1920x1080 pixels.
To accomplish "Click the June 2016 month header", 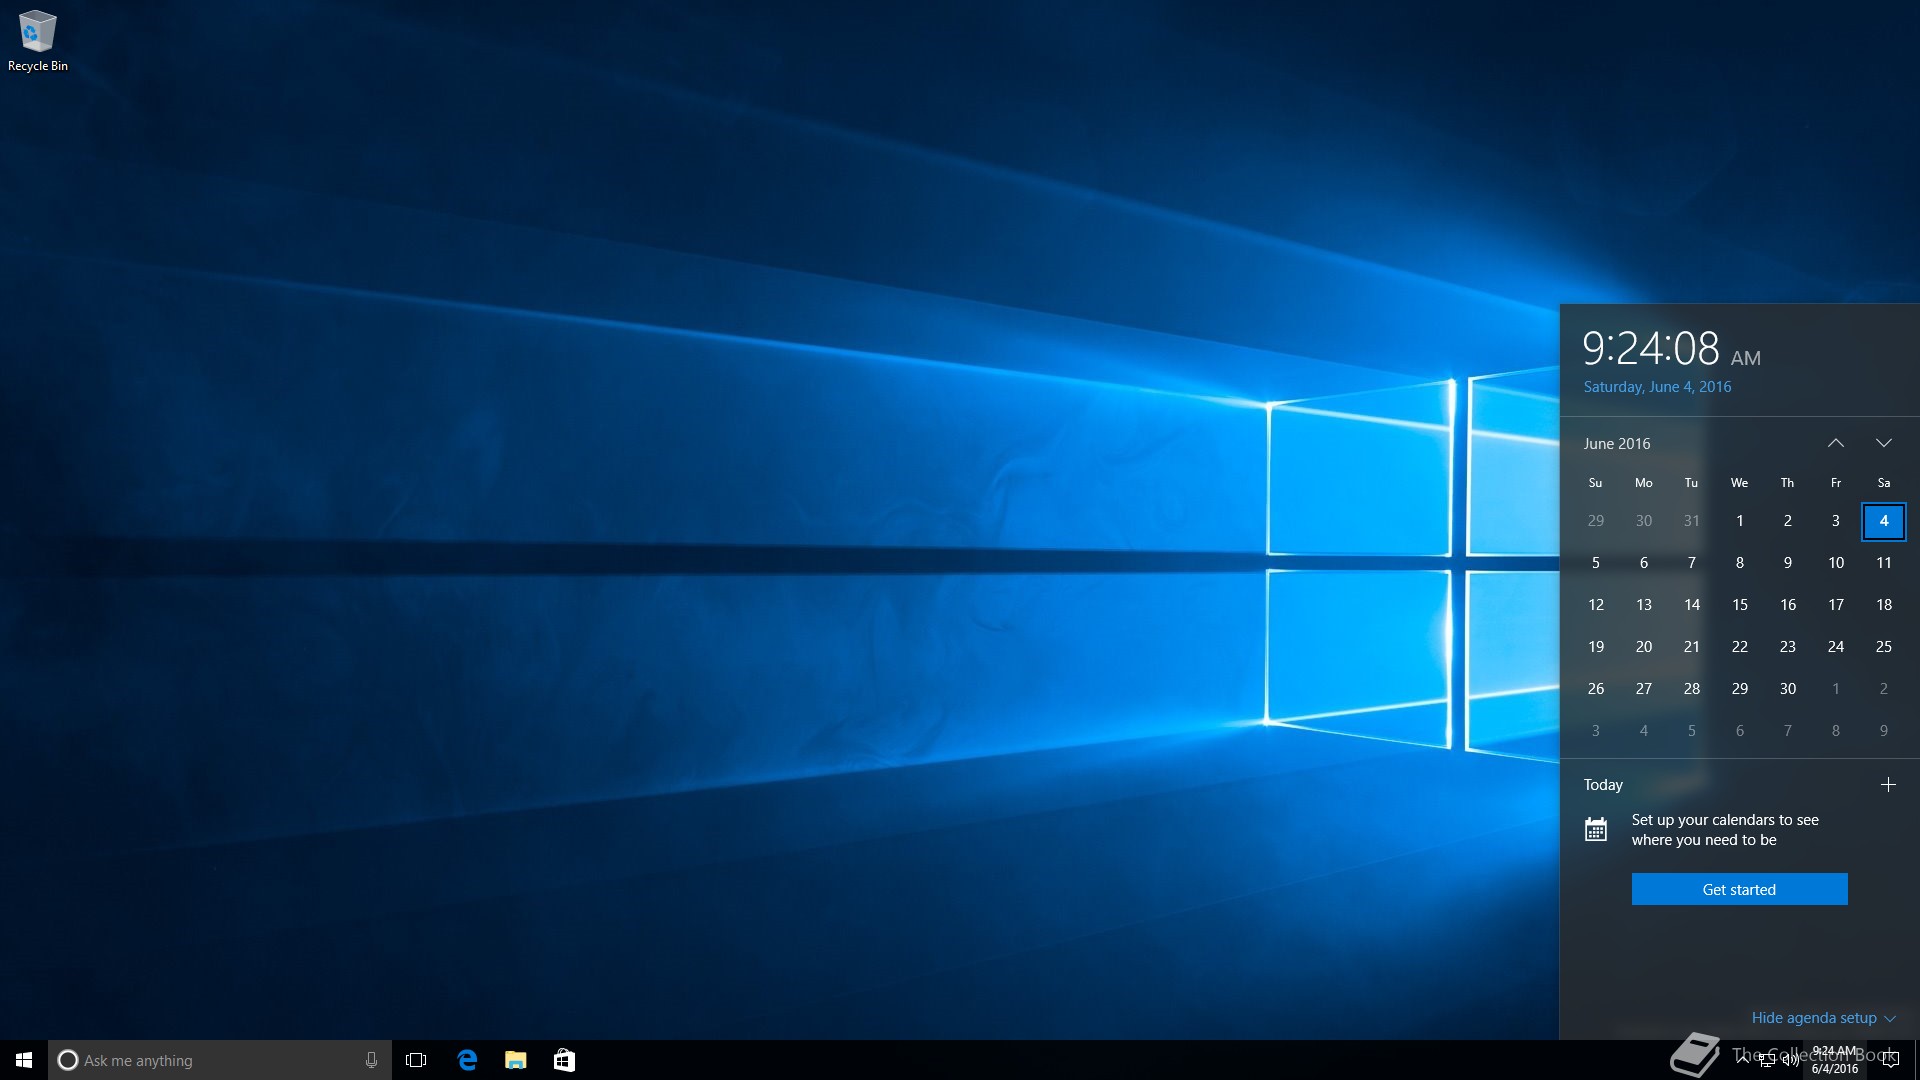I will point(1617,443).
